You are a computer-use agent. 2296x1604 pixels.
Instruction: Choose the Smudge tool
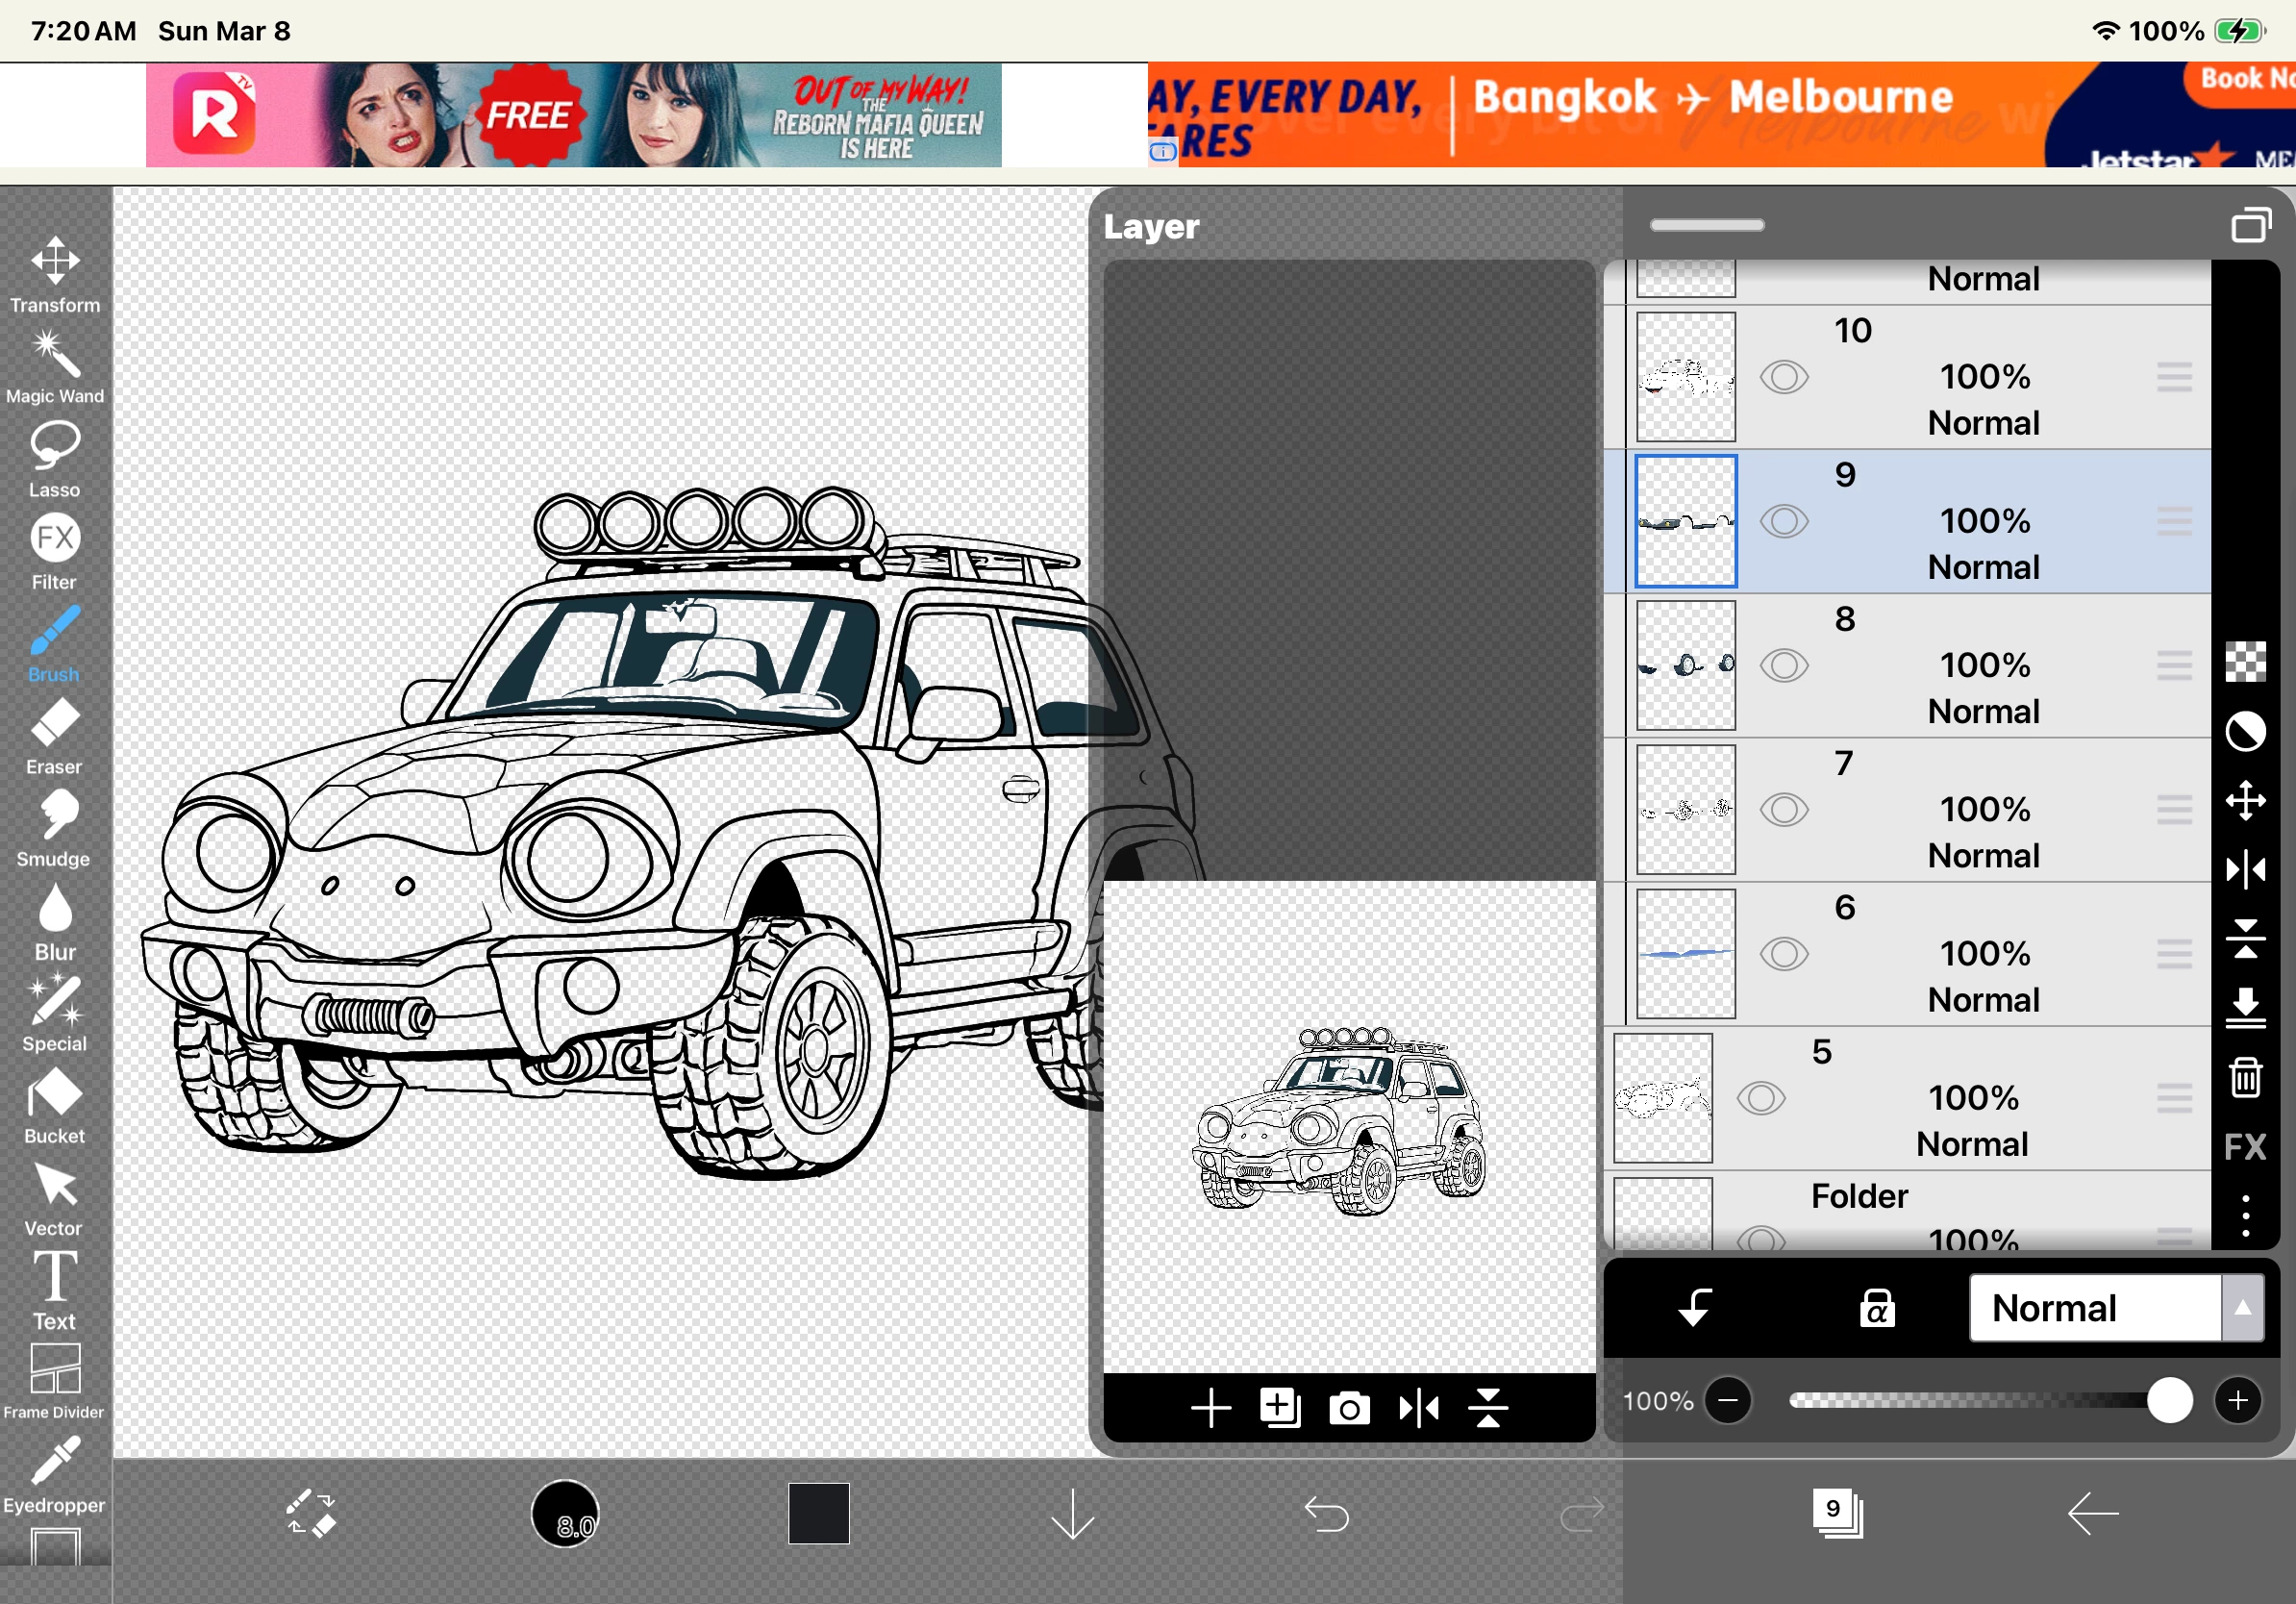[x=54, y=827]
